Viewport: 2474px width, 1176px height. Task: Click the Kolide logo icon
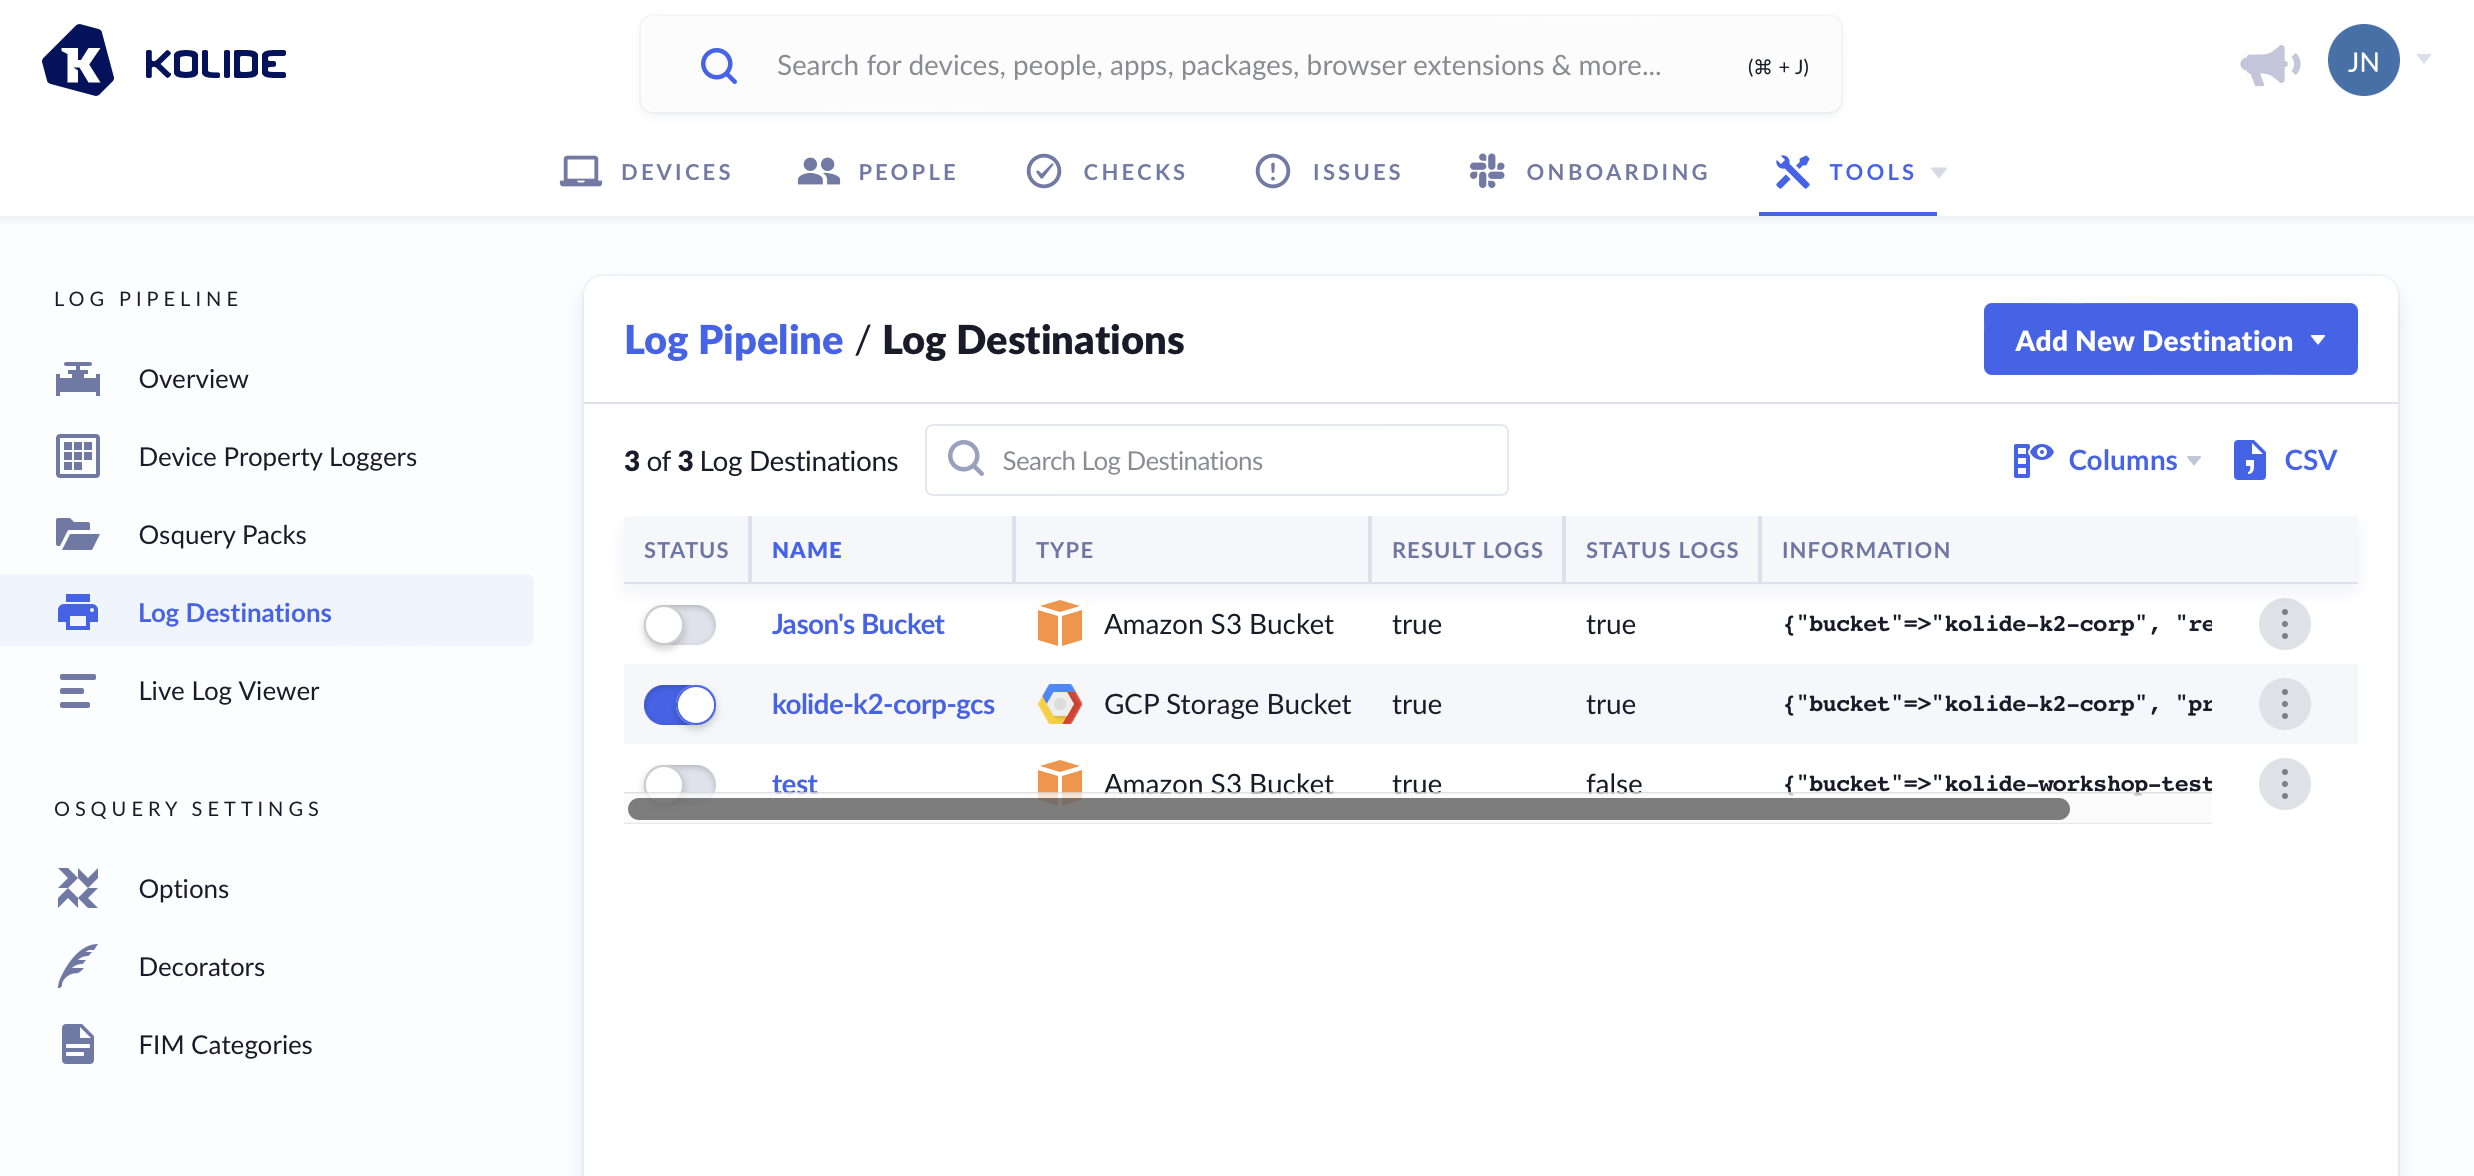(x=78, y=62)
